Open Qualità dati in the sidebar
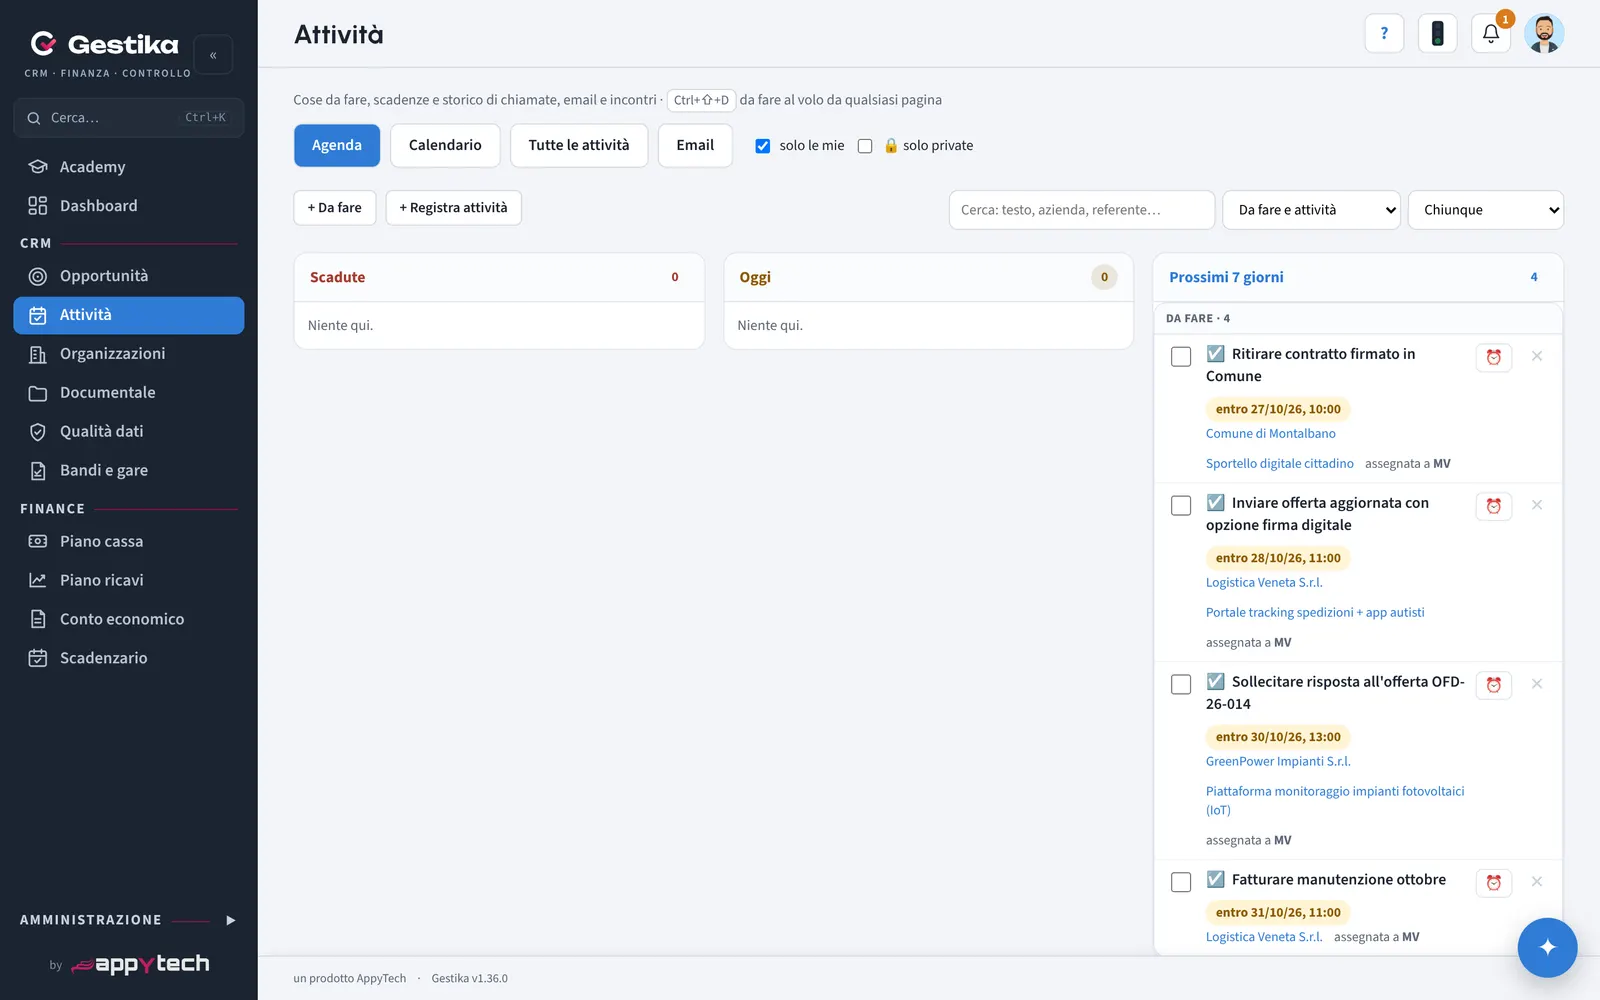 (x=129, y=432)
